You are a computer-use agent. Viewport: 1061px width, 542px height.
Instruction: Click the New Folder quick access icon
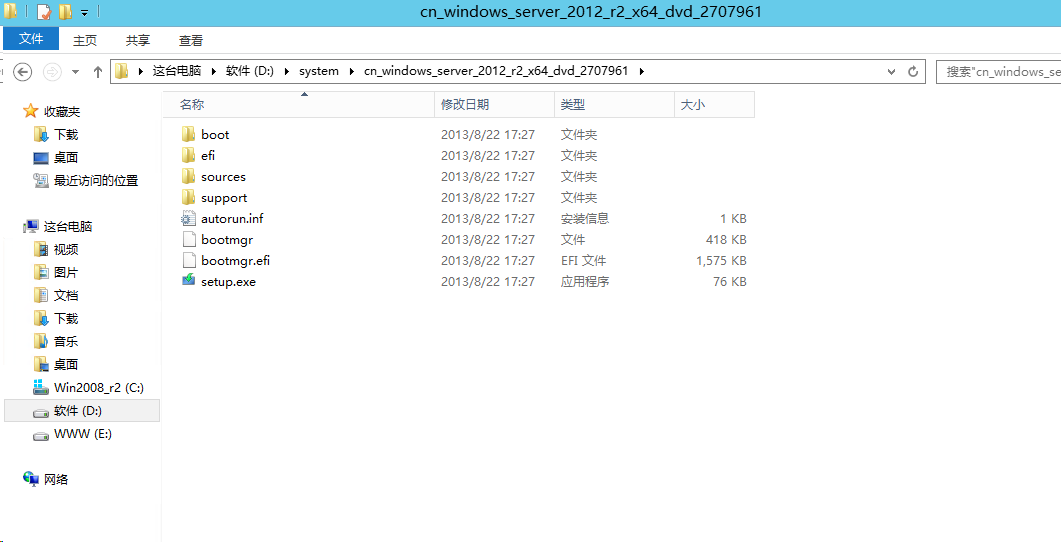pos(65,12)
